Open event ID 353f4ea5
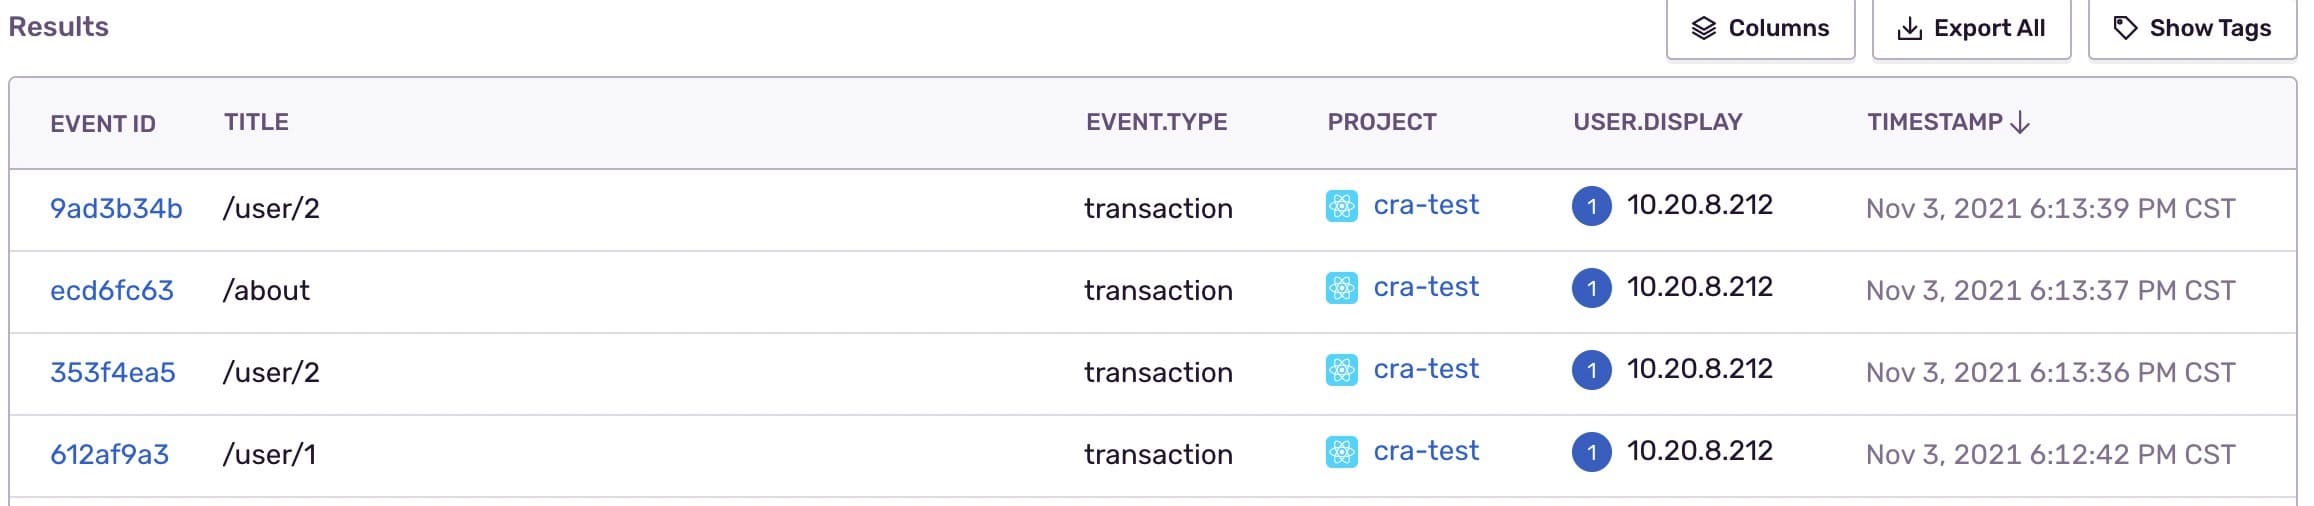The height and width of the screenshot is (506, 2314). coord(113,372)
